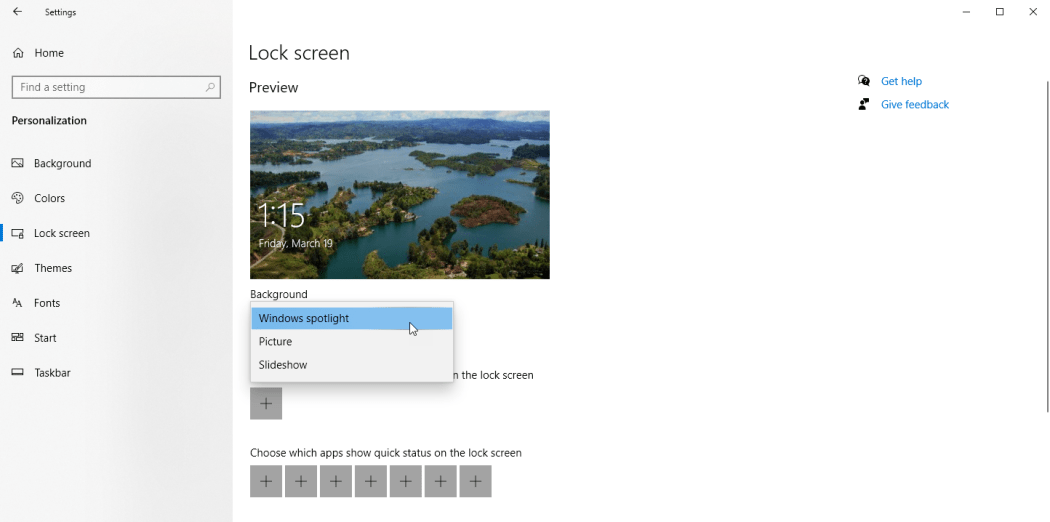Click the Background picture icon in sidebar
The height and width of the screenshot is (522, 1050).
18,163
